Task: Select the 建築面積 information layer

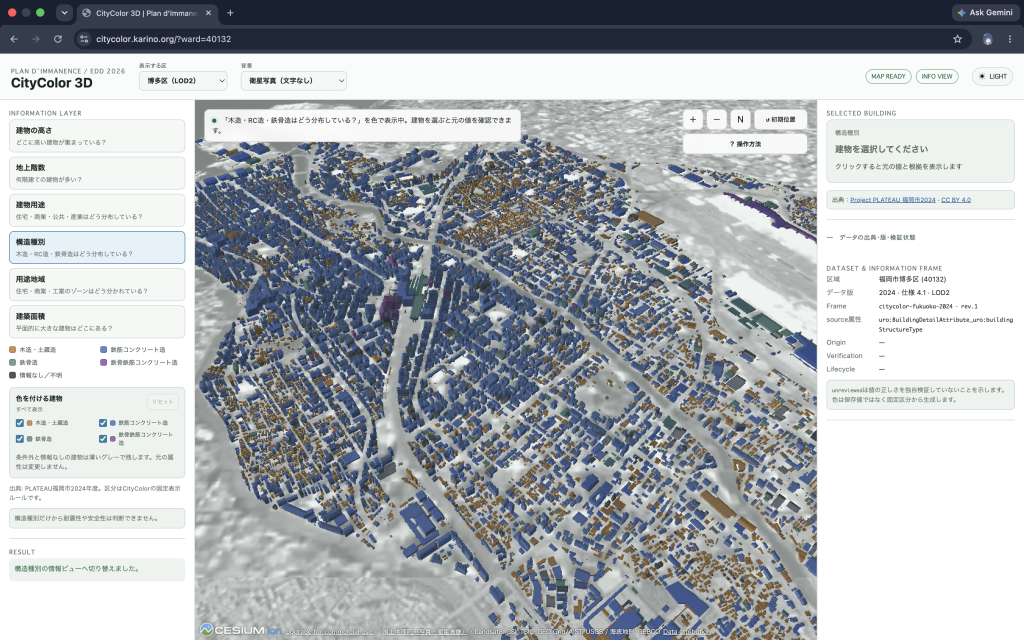Action: pyautogui.click(x=97, y=322)
